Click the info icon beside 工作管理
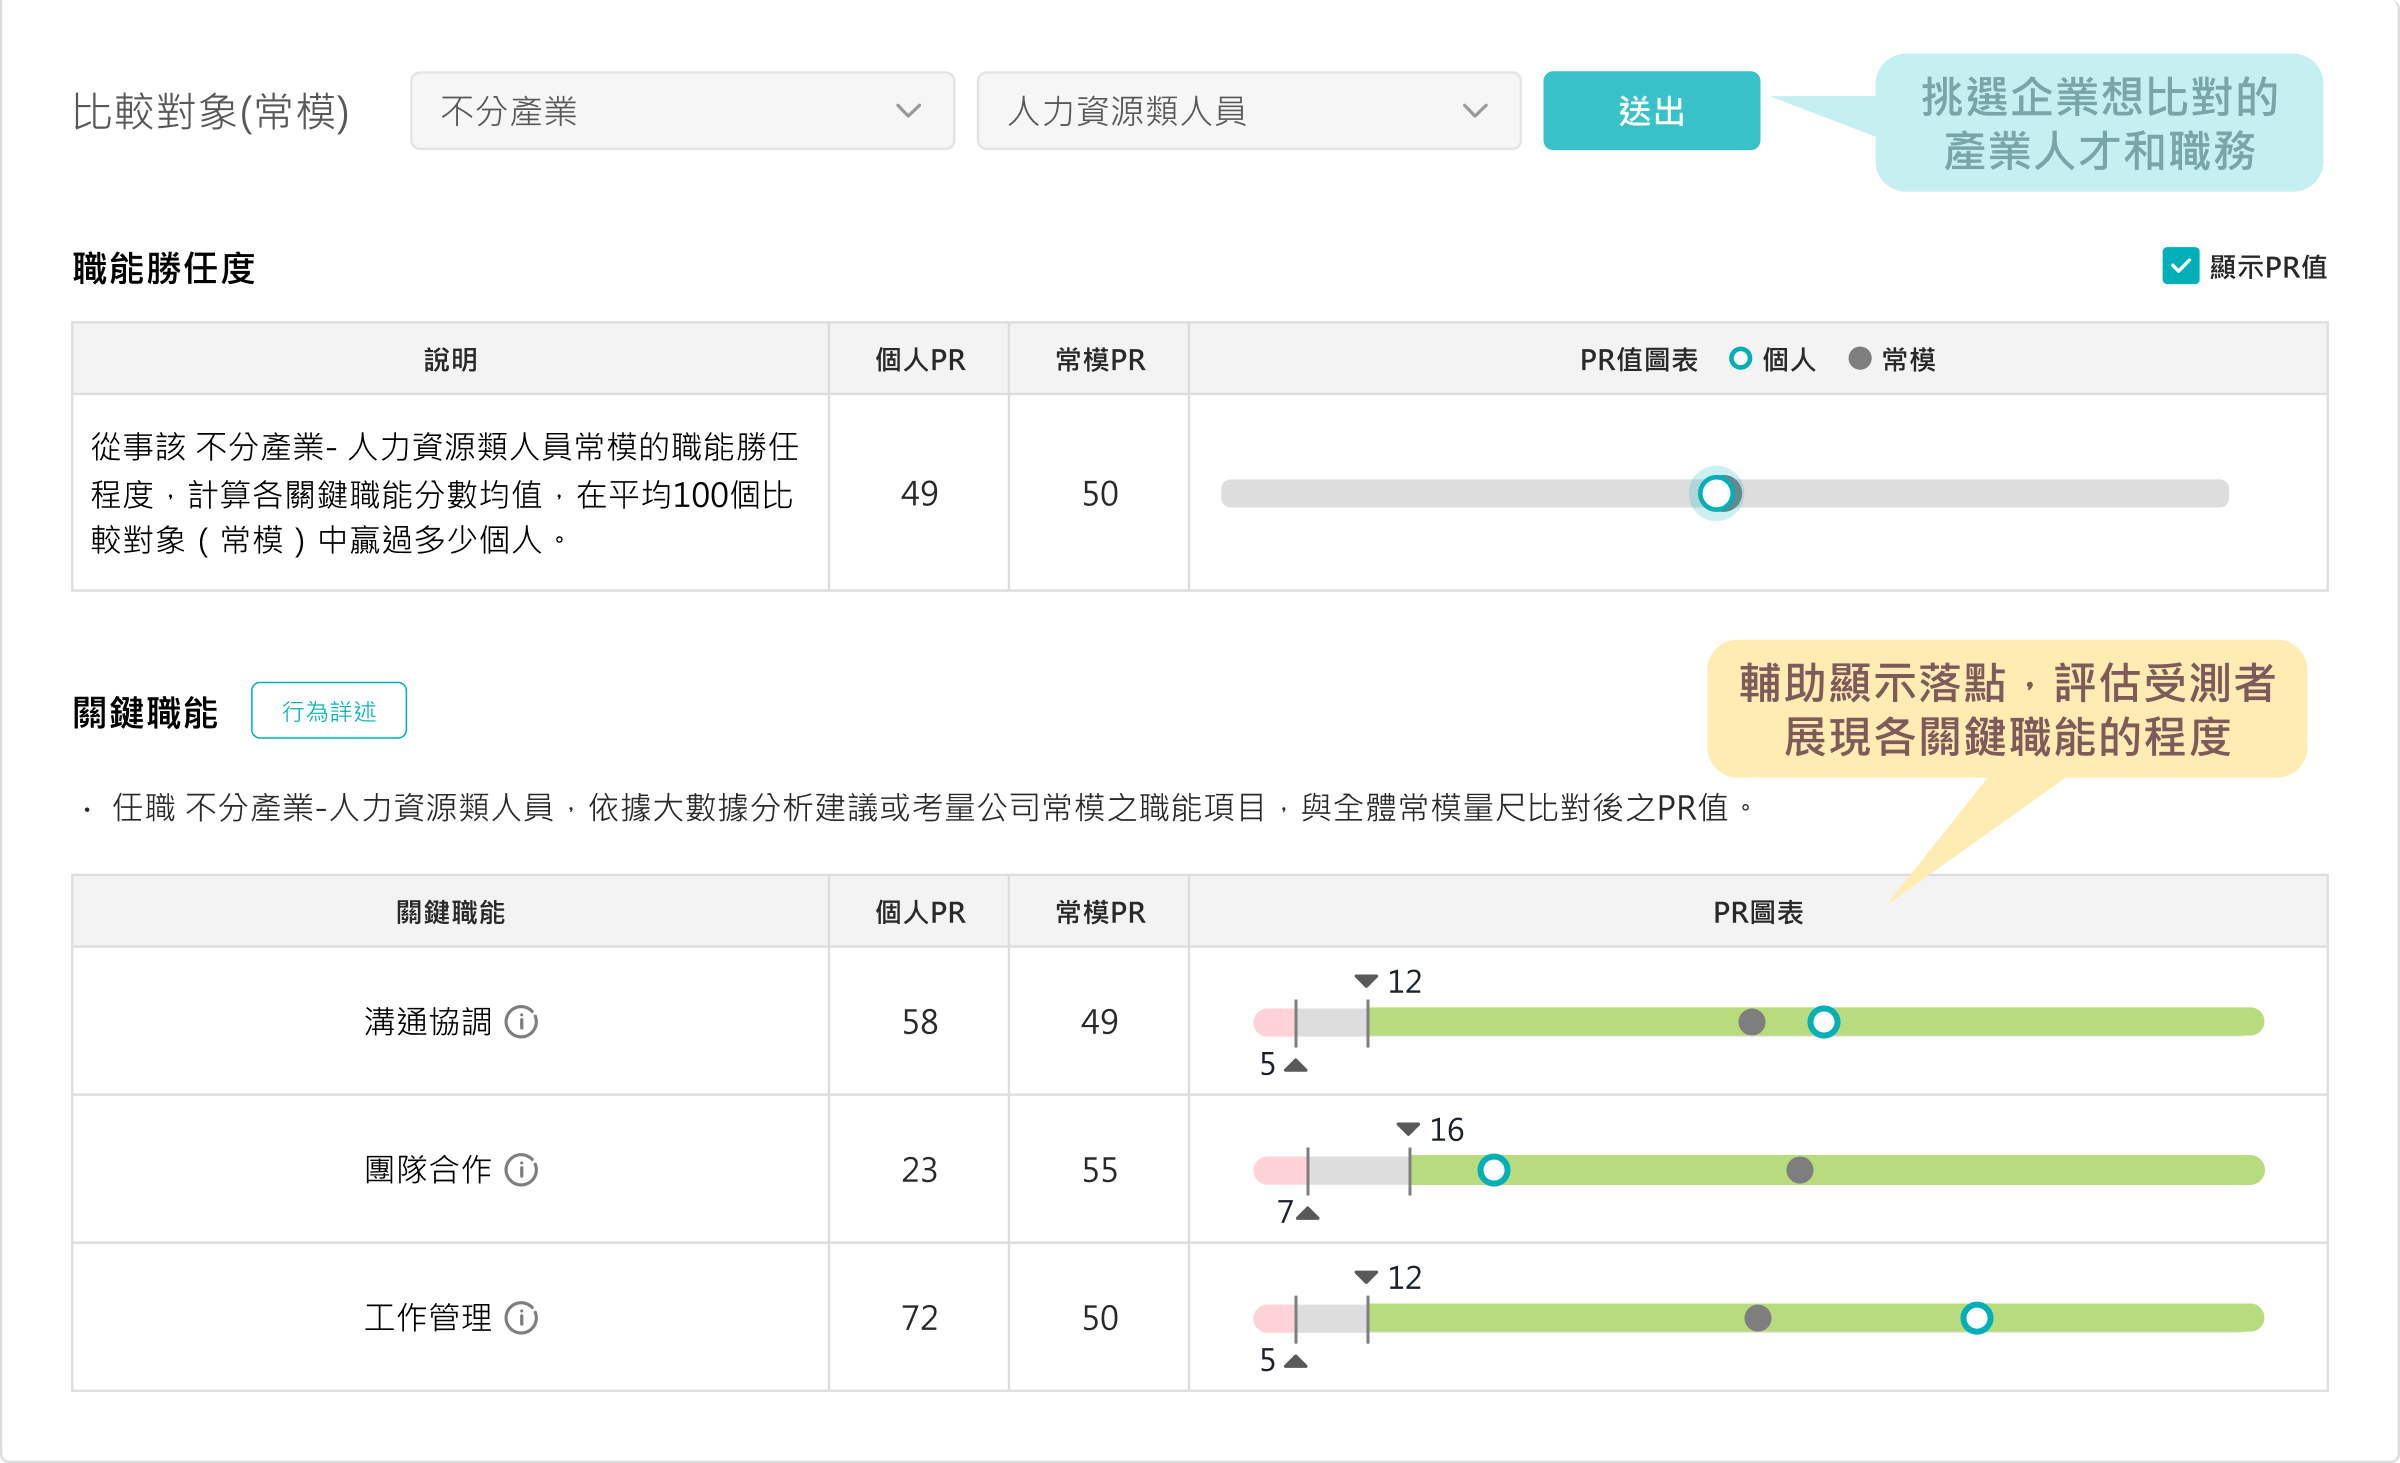 pyautogui.click(x=523, y=1318)
